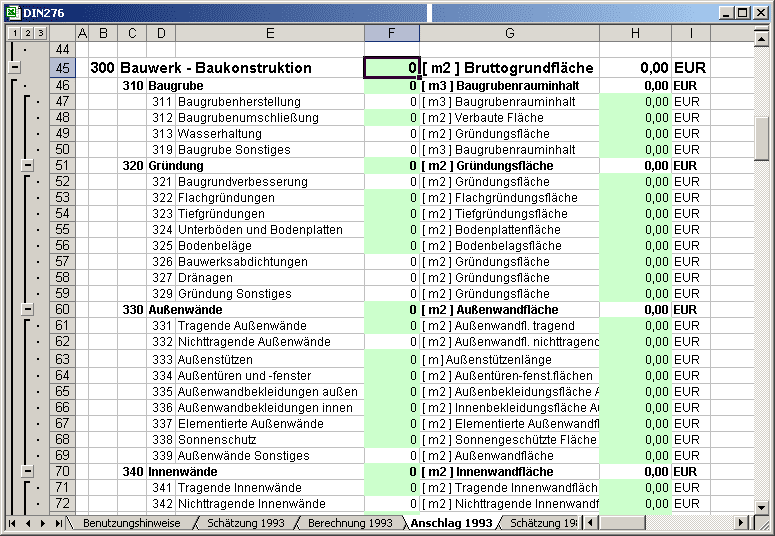Select column G header
This screenshot has height=536, width=775.
pyautogui.click(x=509, y=34)
